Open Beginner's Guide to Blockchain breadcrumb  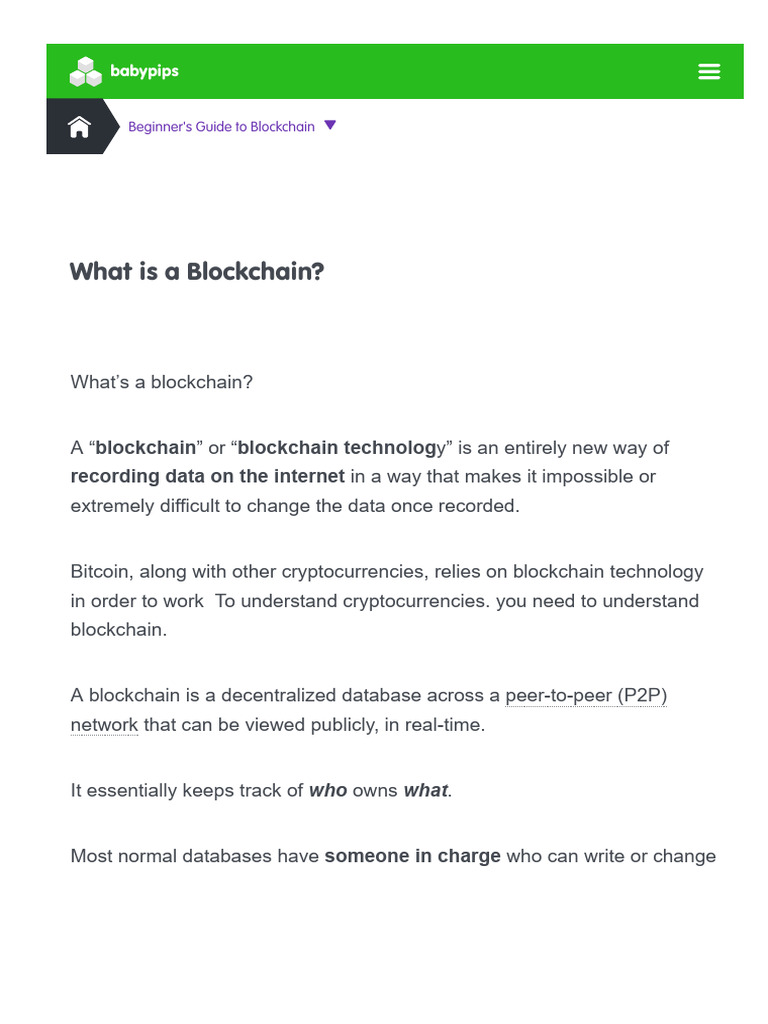pyautogui.click(x=221, y=127)
